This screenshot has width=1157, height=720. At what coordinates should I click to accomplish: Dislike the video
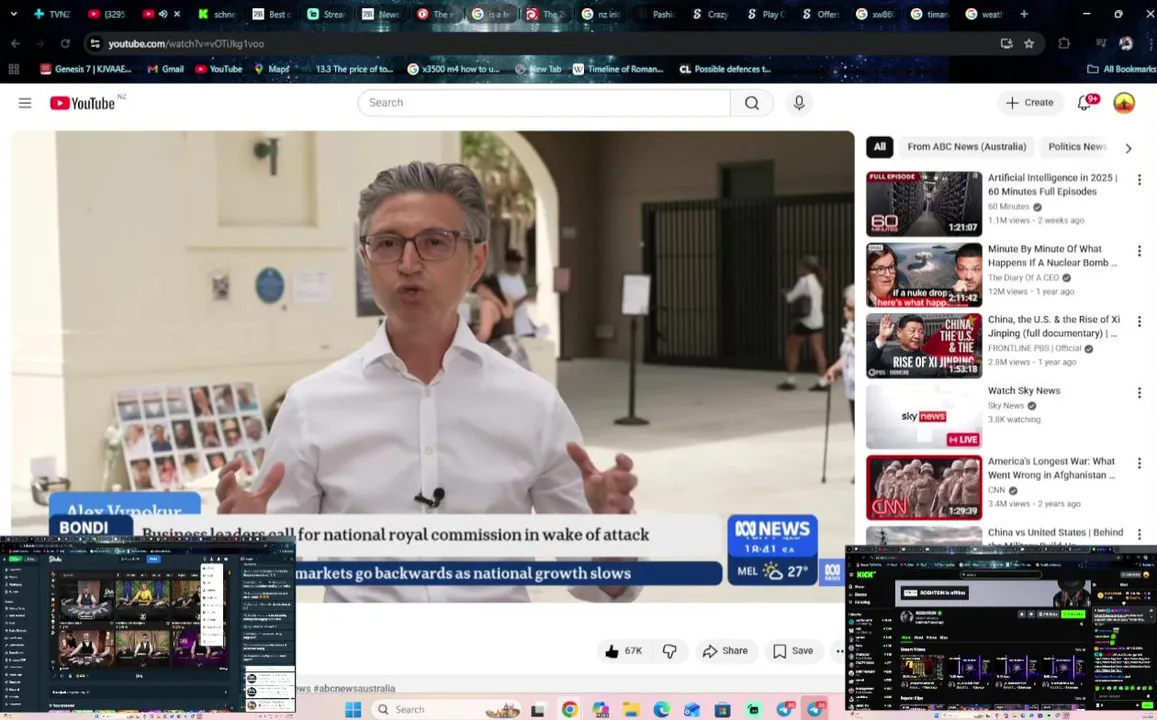click(669, 651)
